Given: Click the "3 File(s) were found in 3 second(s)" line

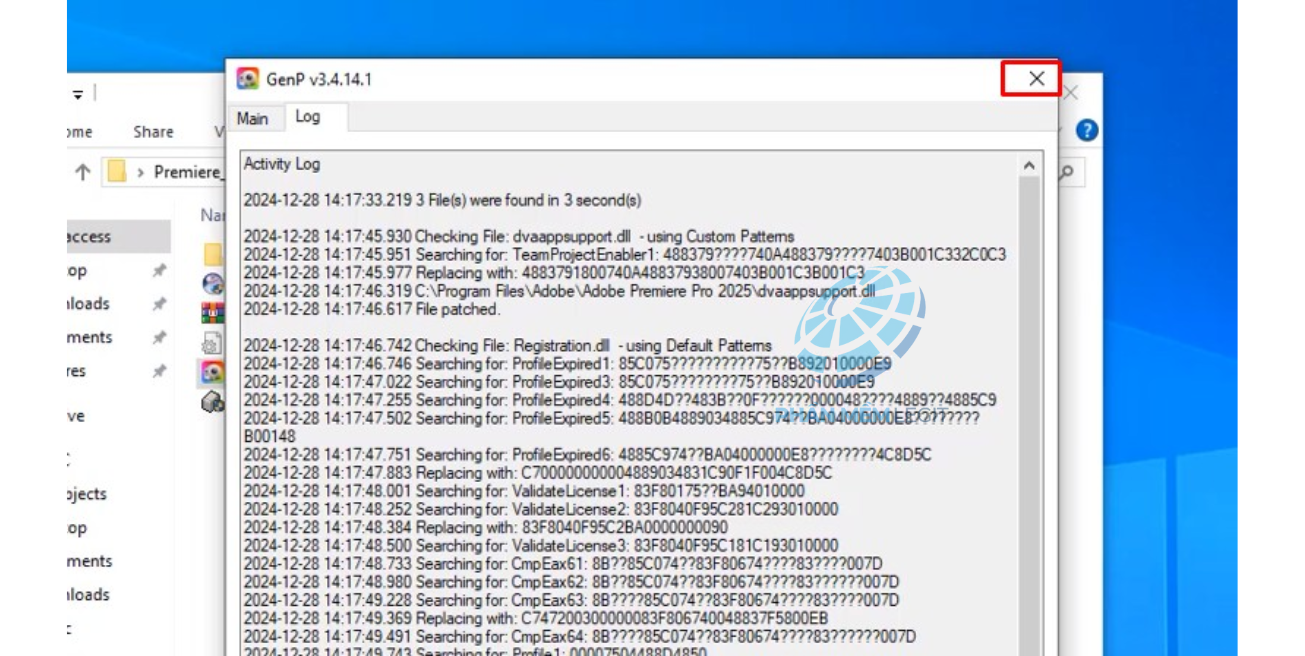Looking at the screenshot, I should [443, 200].
